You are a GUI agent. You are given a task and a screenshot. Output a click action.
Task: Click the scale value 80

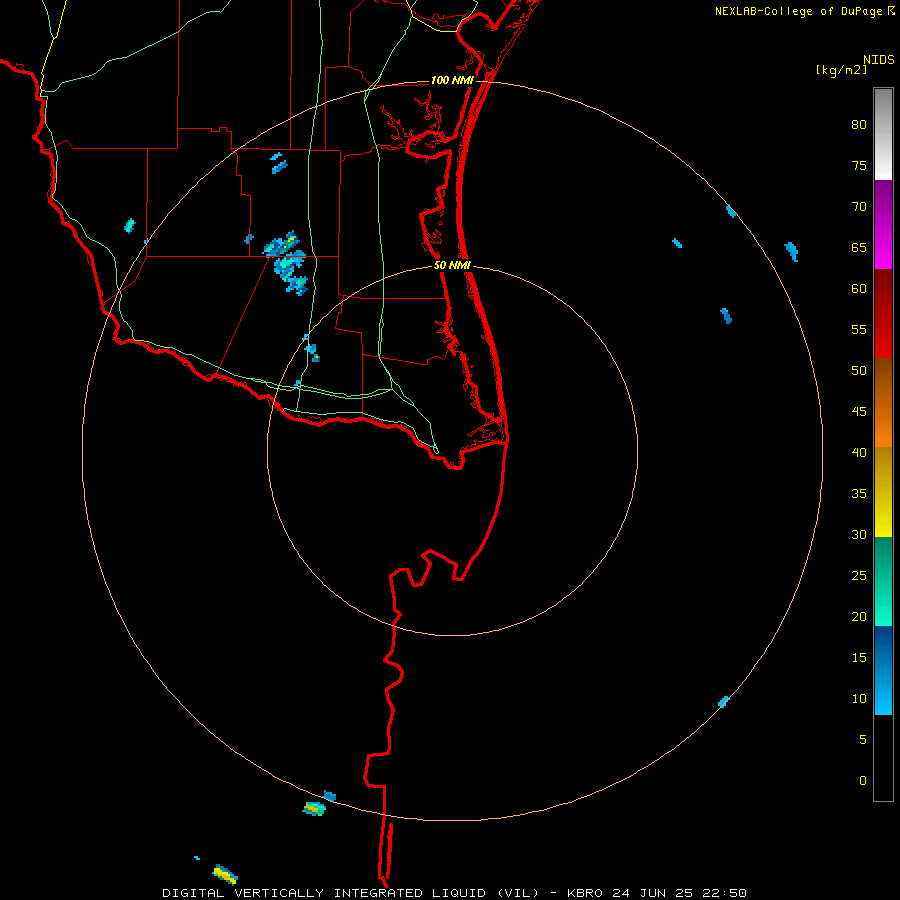pos(859,125)
